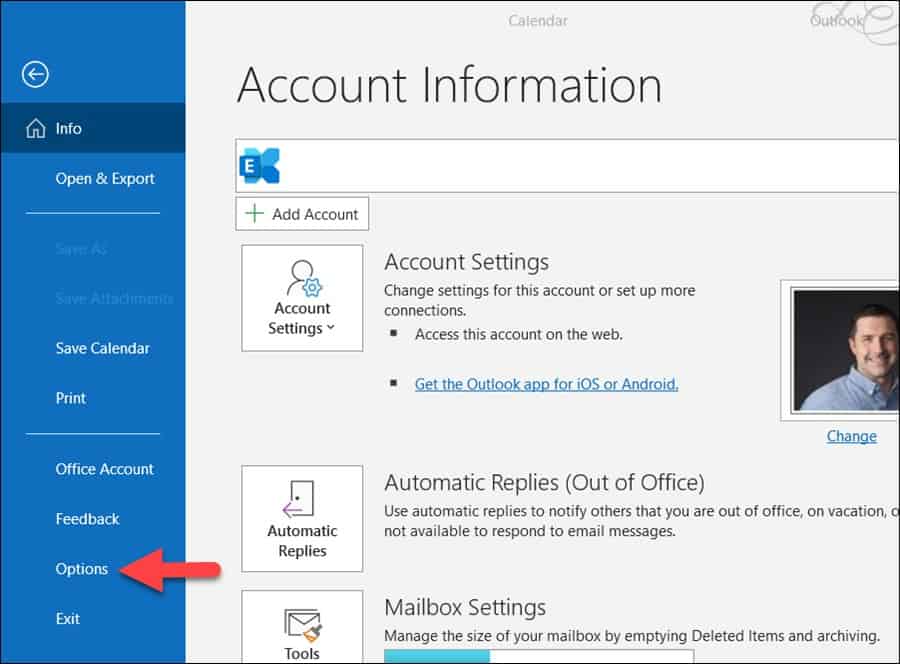Click the Automatic Replies door icon
Screen dimensions: 900x664
(299, 498)
